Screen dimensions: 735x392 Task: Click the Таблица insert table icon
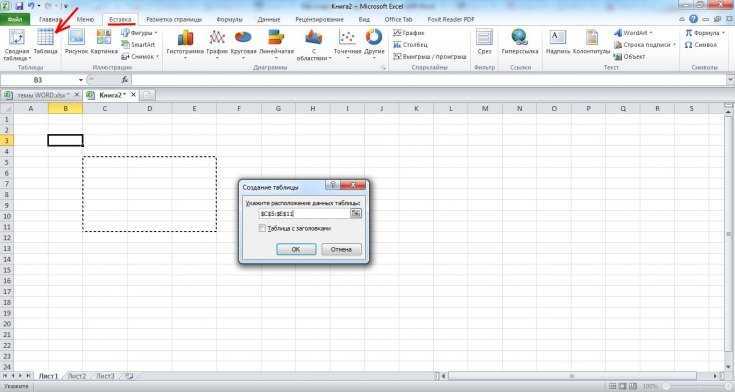point(45,37)
